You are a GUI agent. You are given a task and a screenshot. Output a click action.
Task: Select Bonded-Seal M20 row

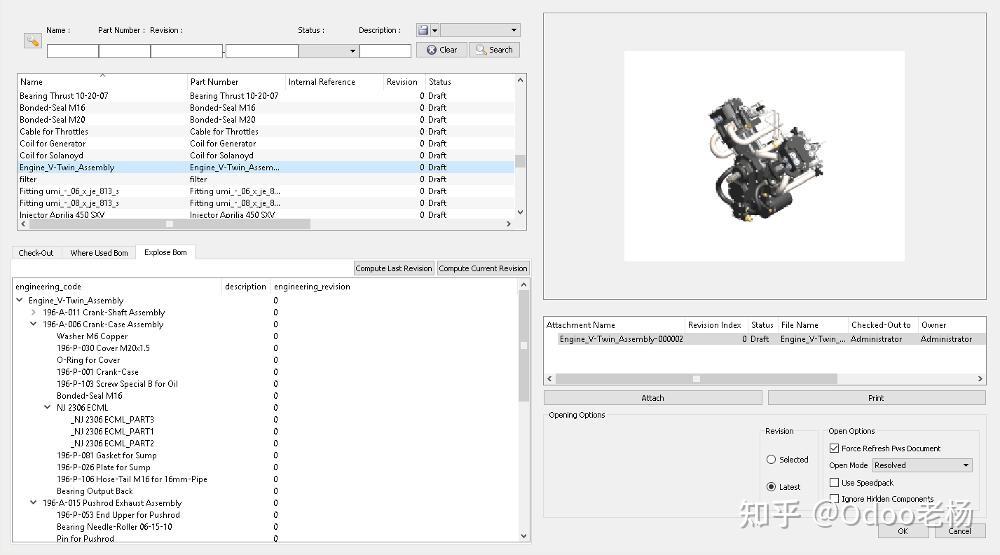point(266,119)
